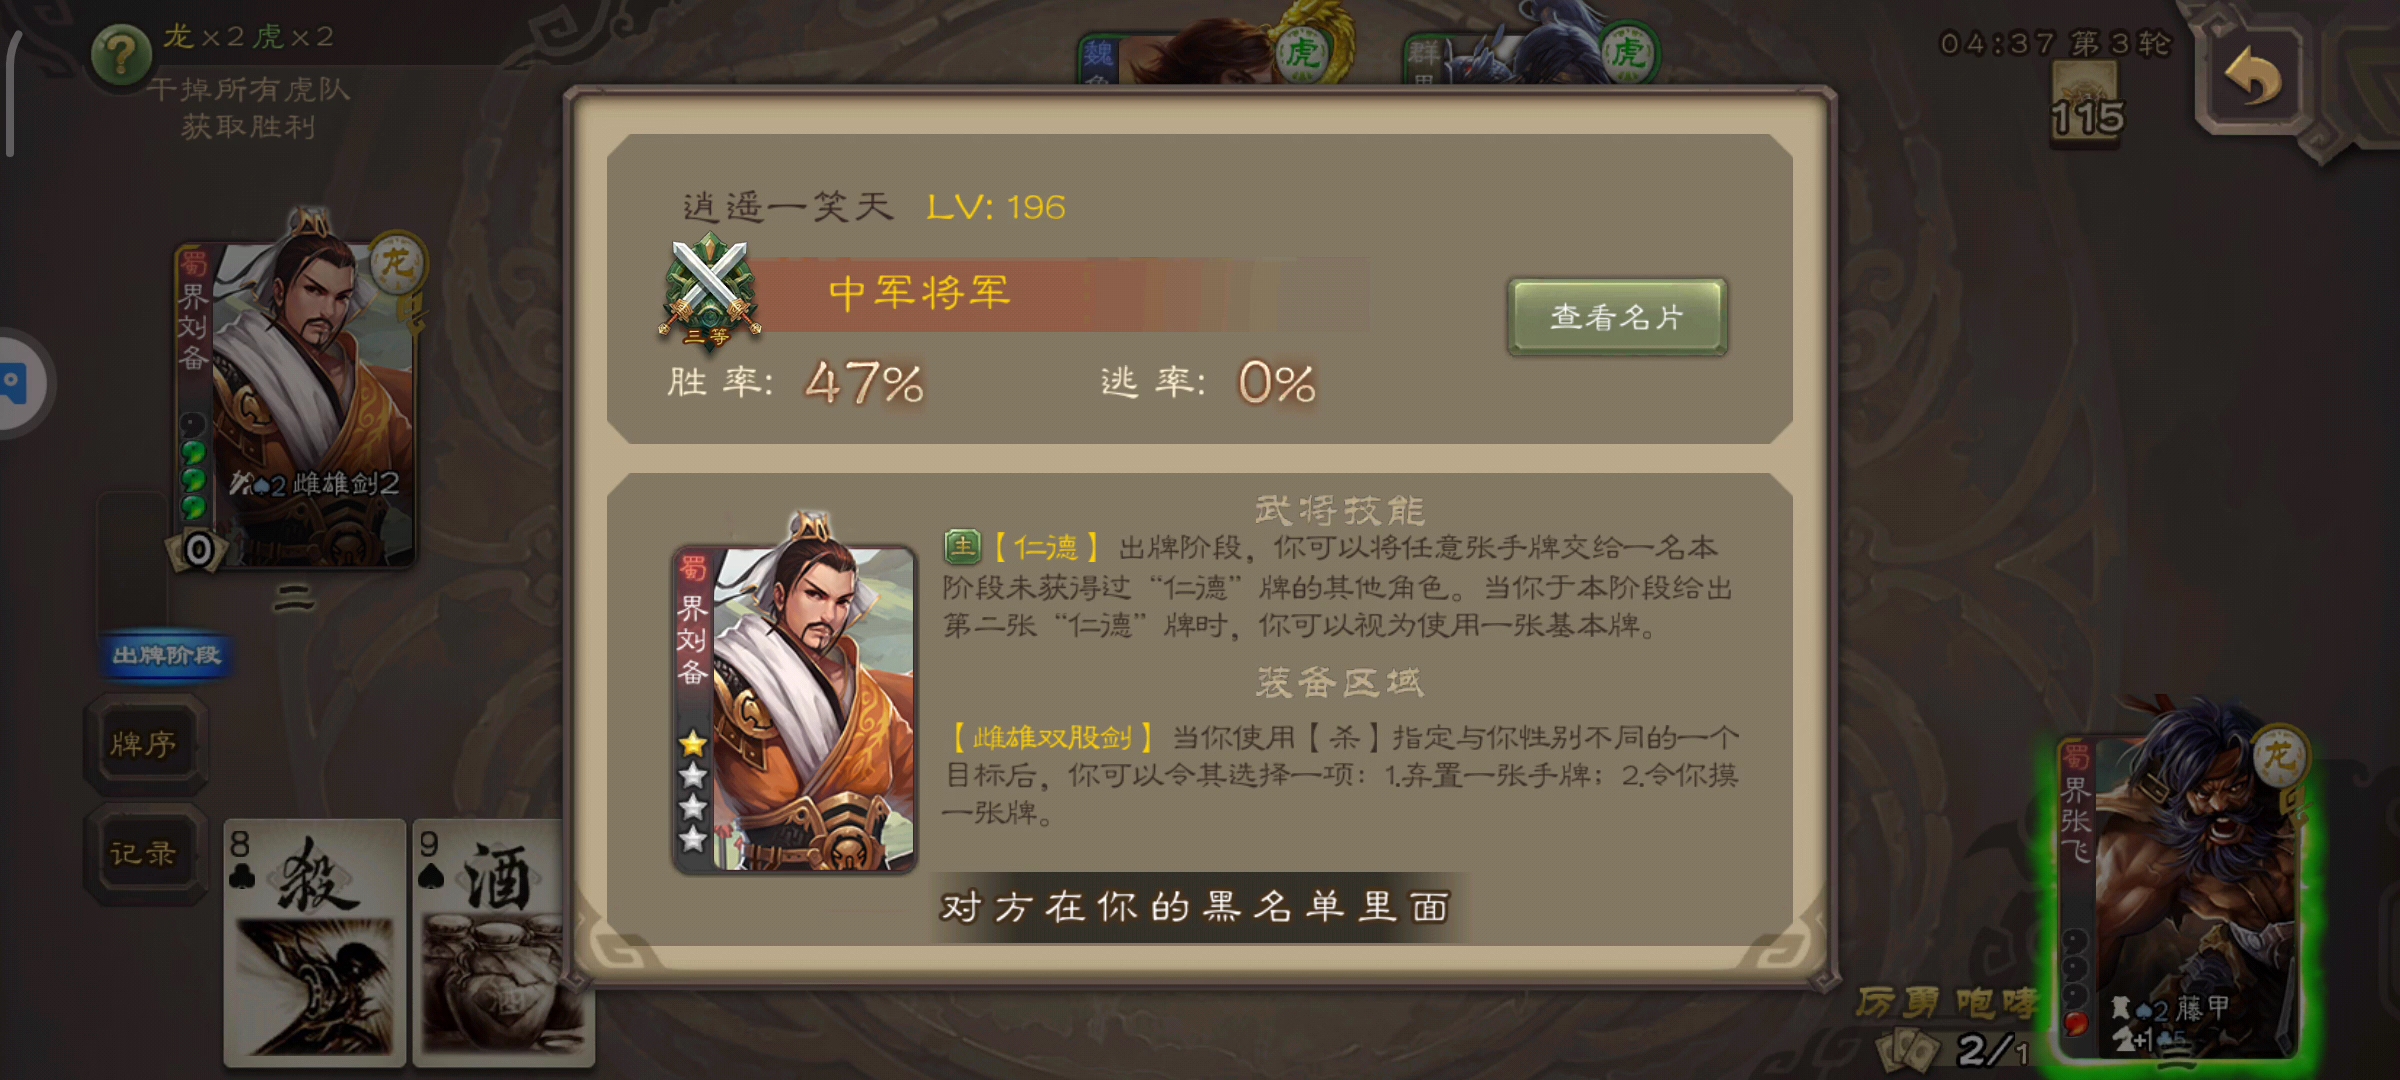Click the 龙 badge on 界张飞 card
2400x1080 pixels.
click(x=2279, y=754)
